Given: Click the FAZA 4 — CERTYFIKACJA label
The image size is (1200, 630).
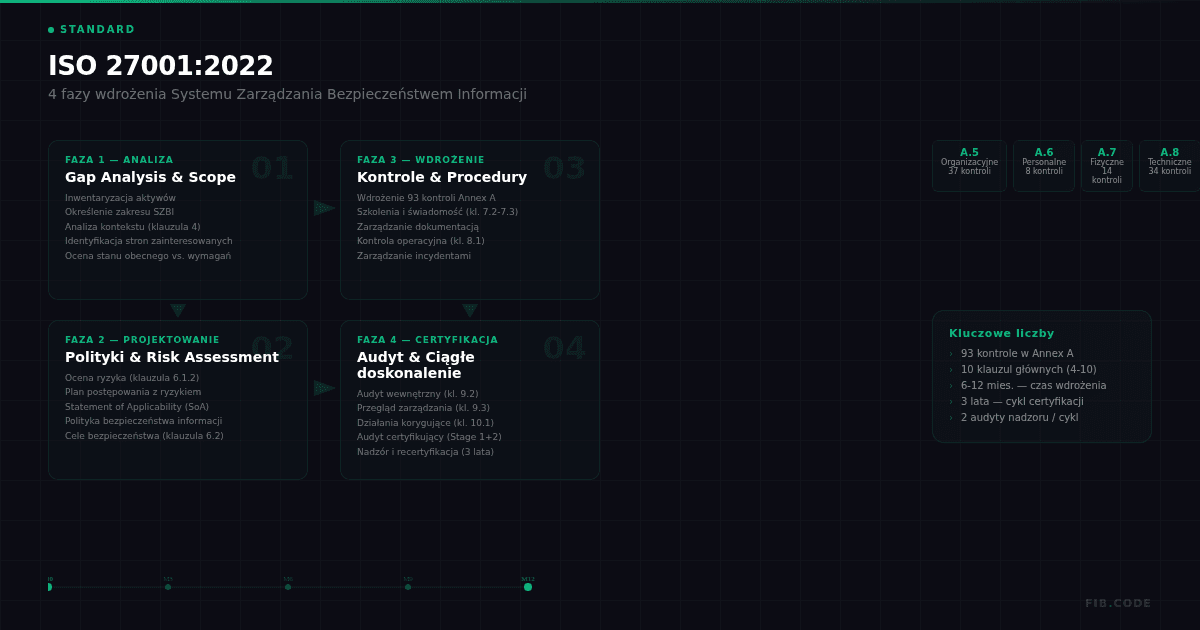Looking at the screenshot, I should 427,340.
